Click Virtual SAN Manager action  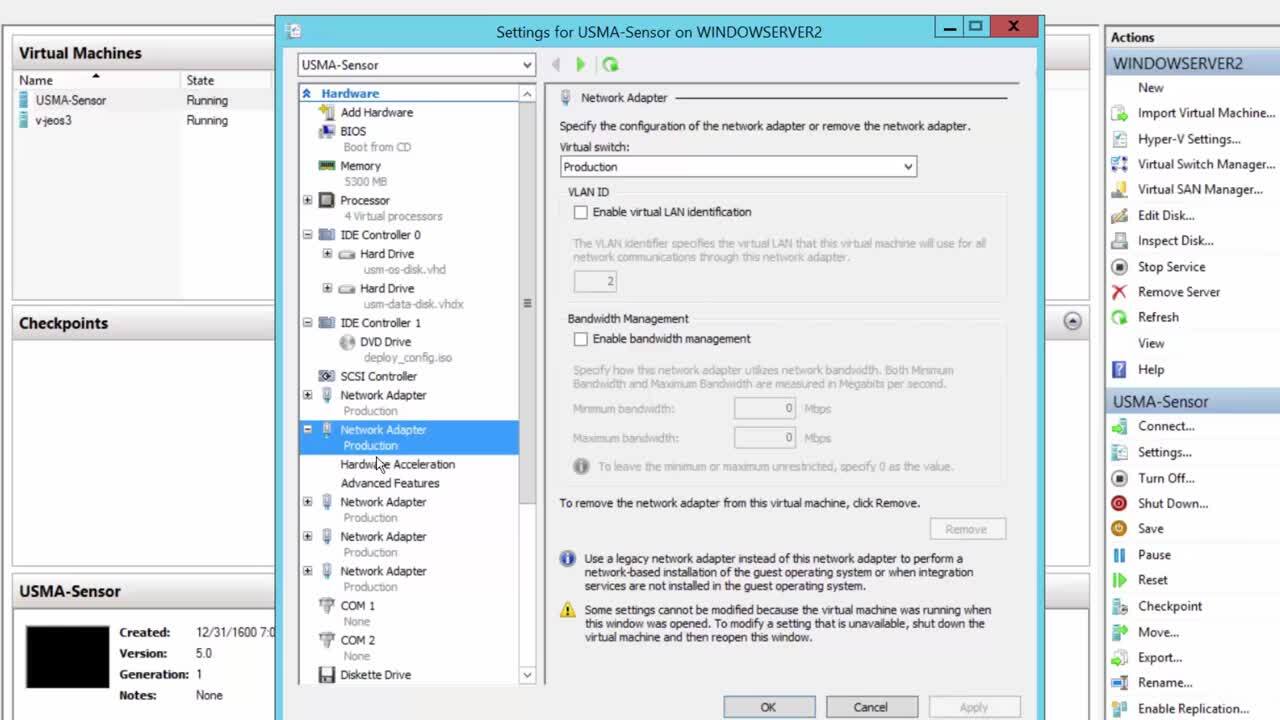(x=1199, y=189)
